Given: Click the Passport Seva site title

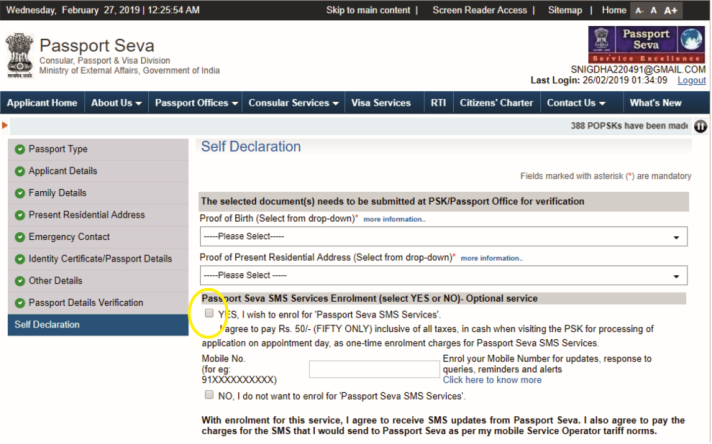Looking at the screenshot, I should (97, 46).
